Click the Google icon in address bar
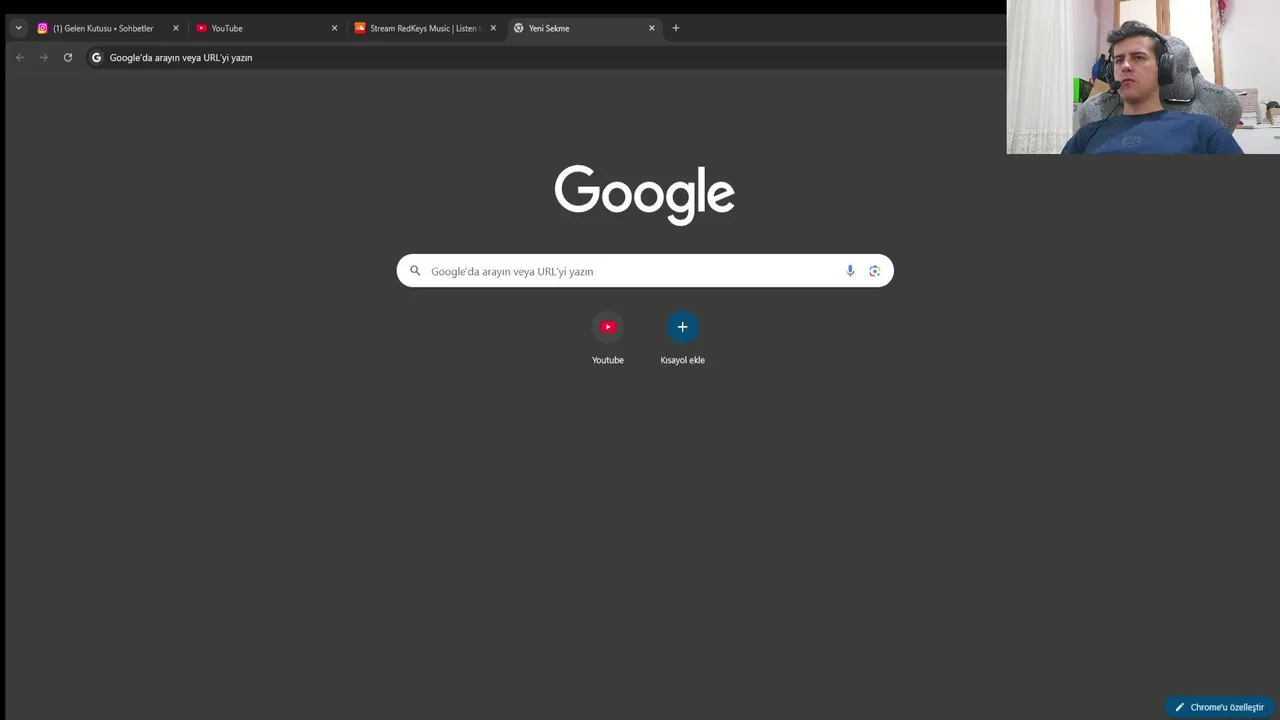Screen dimensions: 1280x720 click(97, 58)
